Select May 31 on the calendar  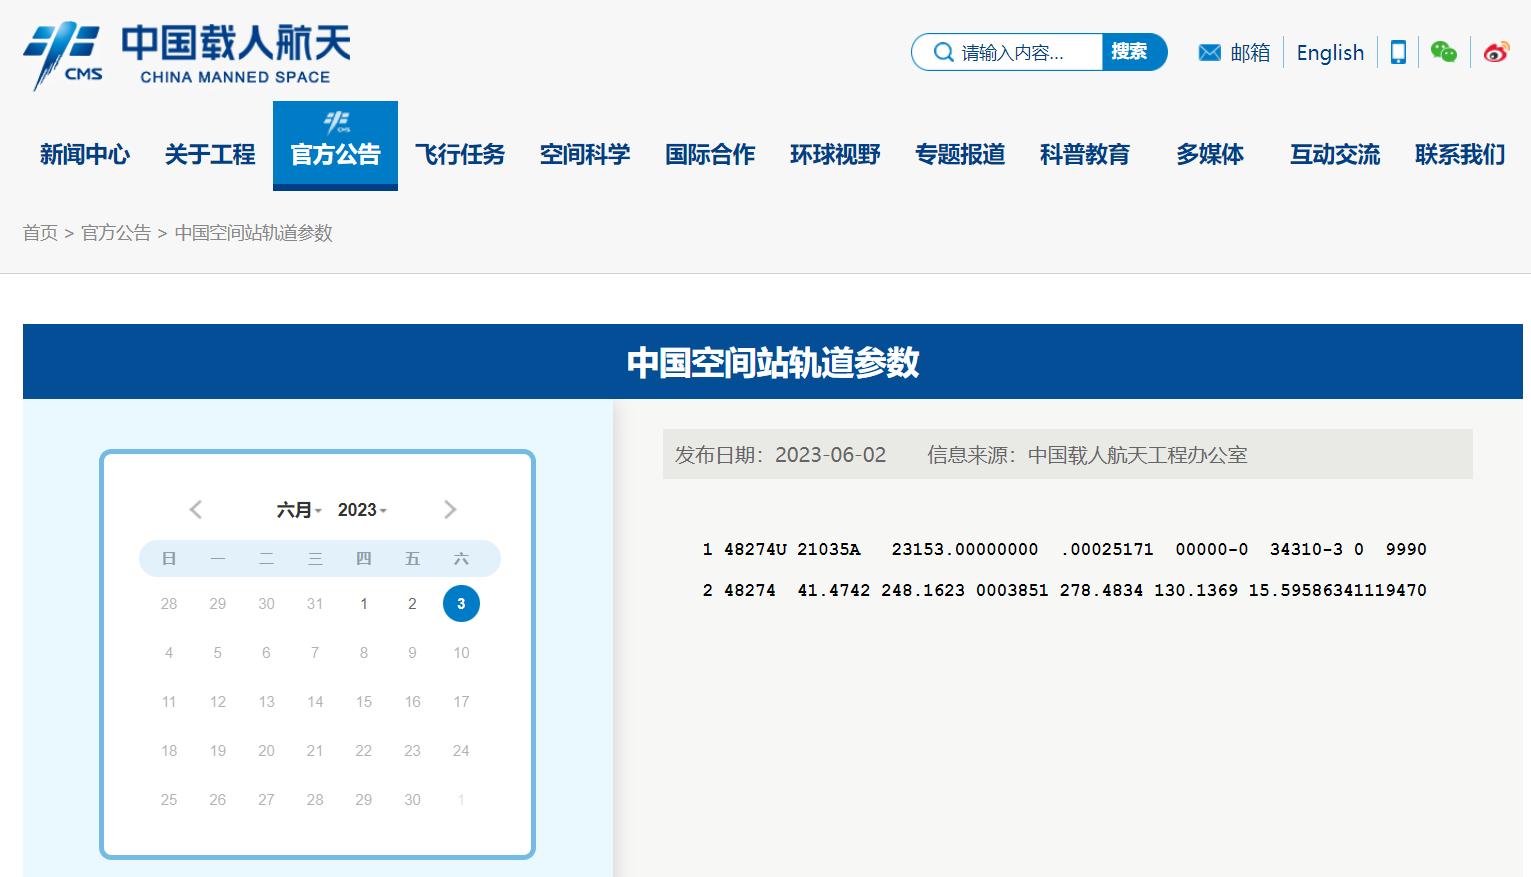[x=315, y=603]
